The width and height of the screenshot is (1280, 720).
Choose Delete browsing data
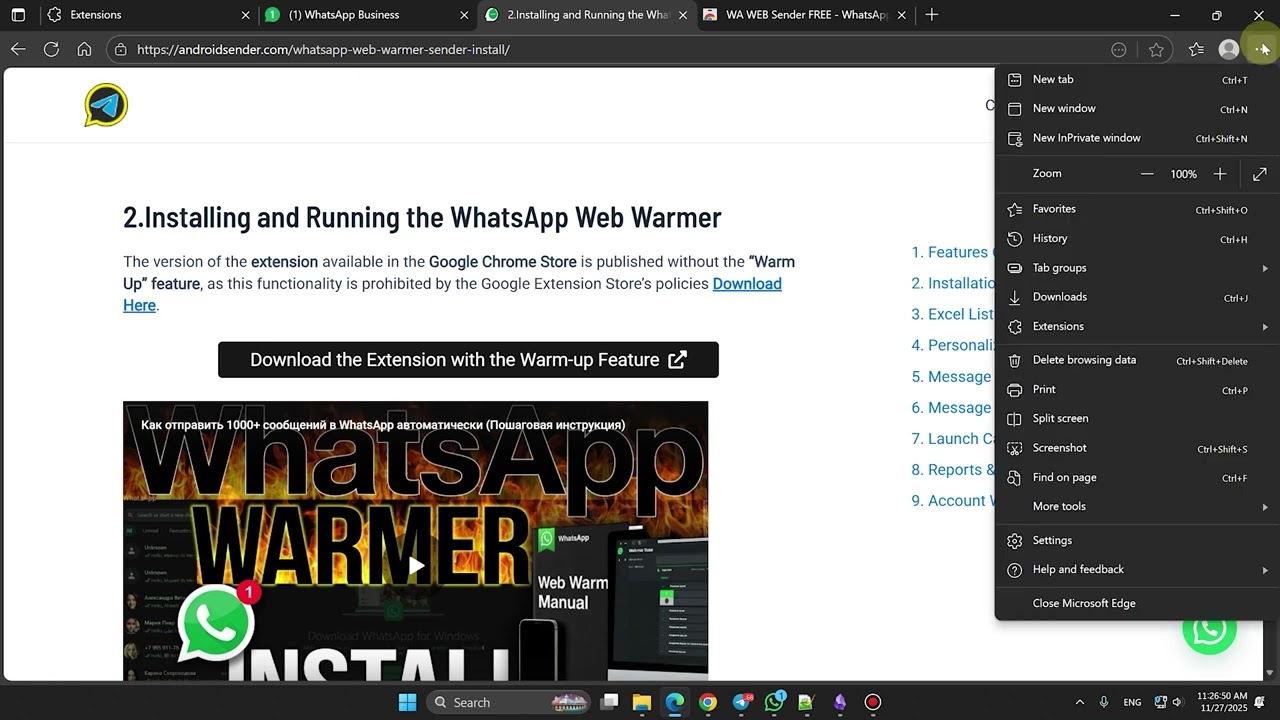click(x=1137, y=360)
